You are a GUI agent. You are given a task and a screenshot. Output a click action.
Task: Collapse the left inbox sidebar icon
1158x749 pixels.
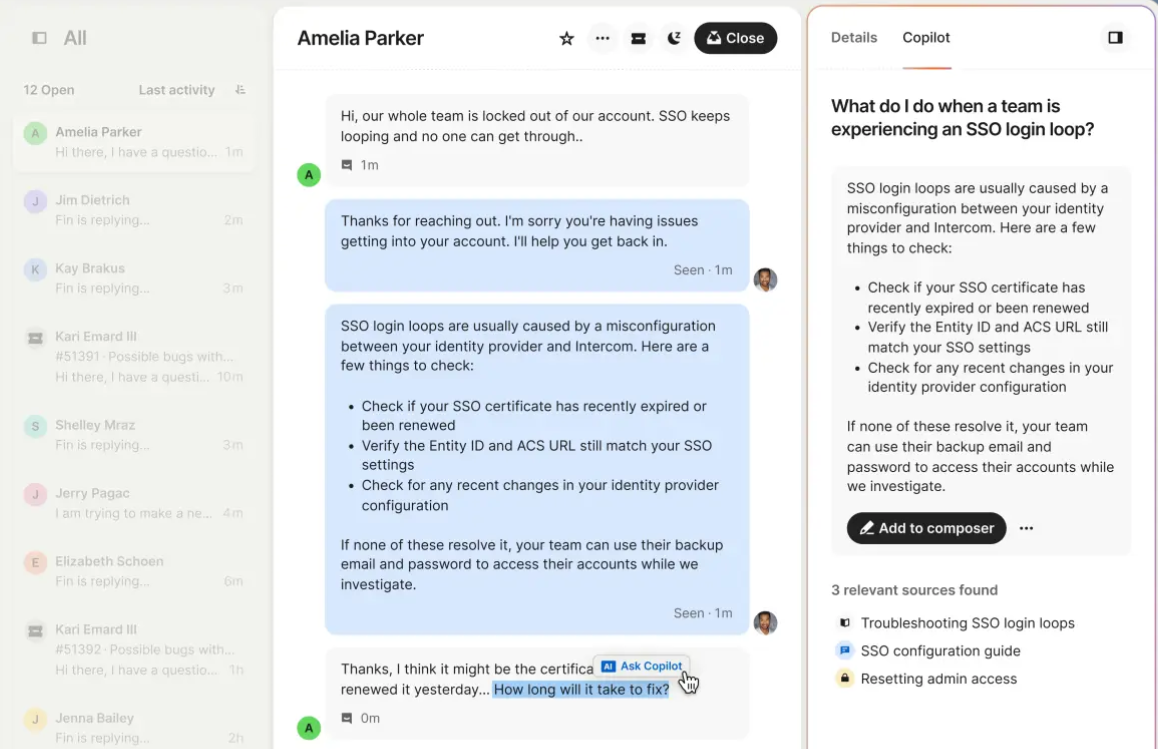39,38
